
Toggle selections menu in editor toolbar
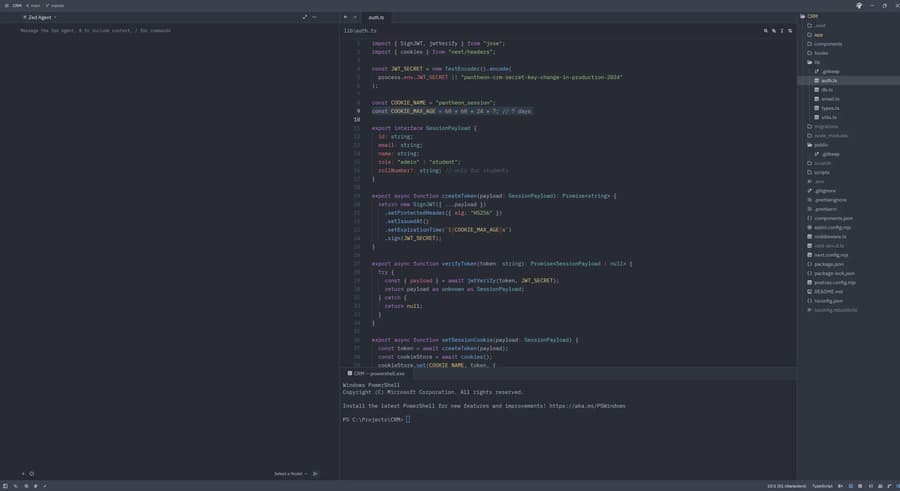(x=782, y=30)
